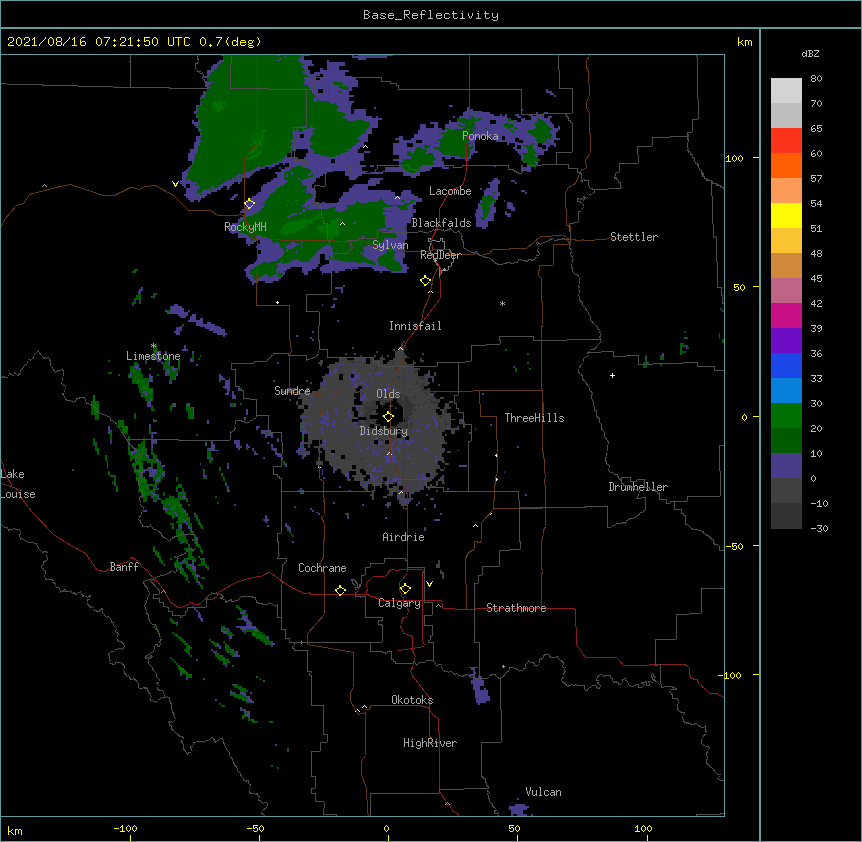862x842 pixels.
Task: Click the Base_Reflectivity title text
Action: point(431,15)
